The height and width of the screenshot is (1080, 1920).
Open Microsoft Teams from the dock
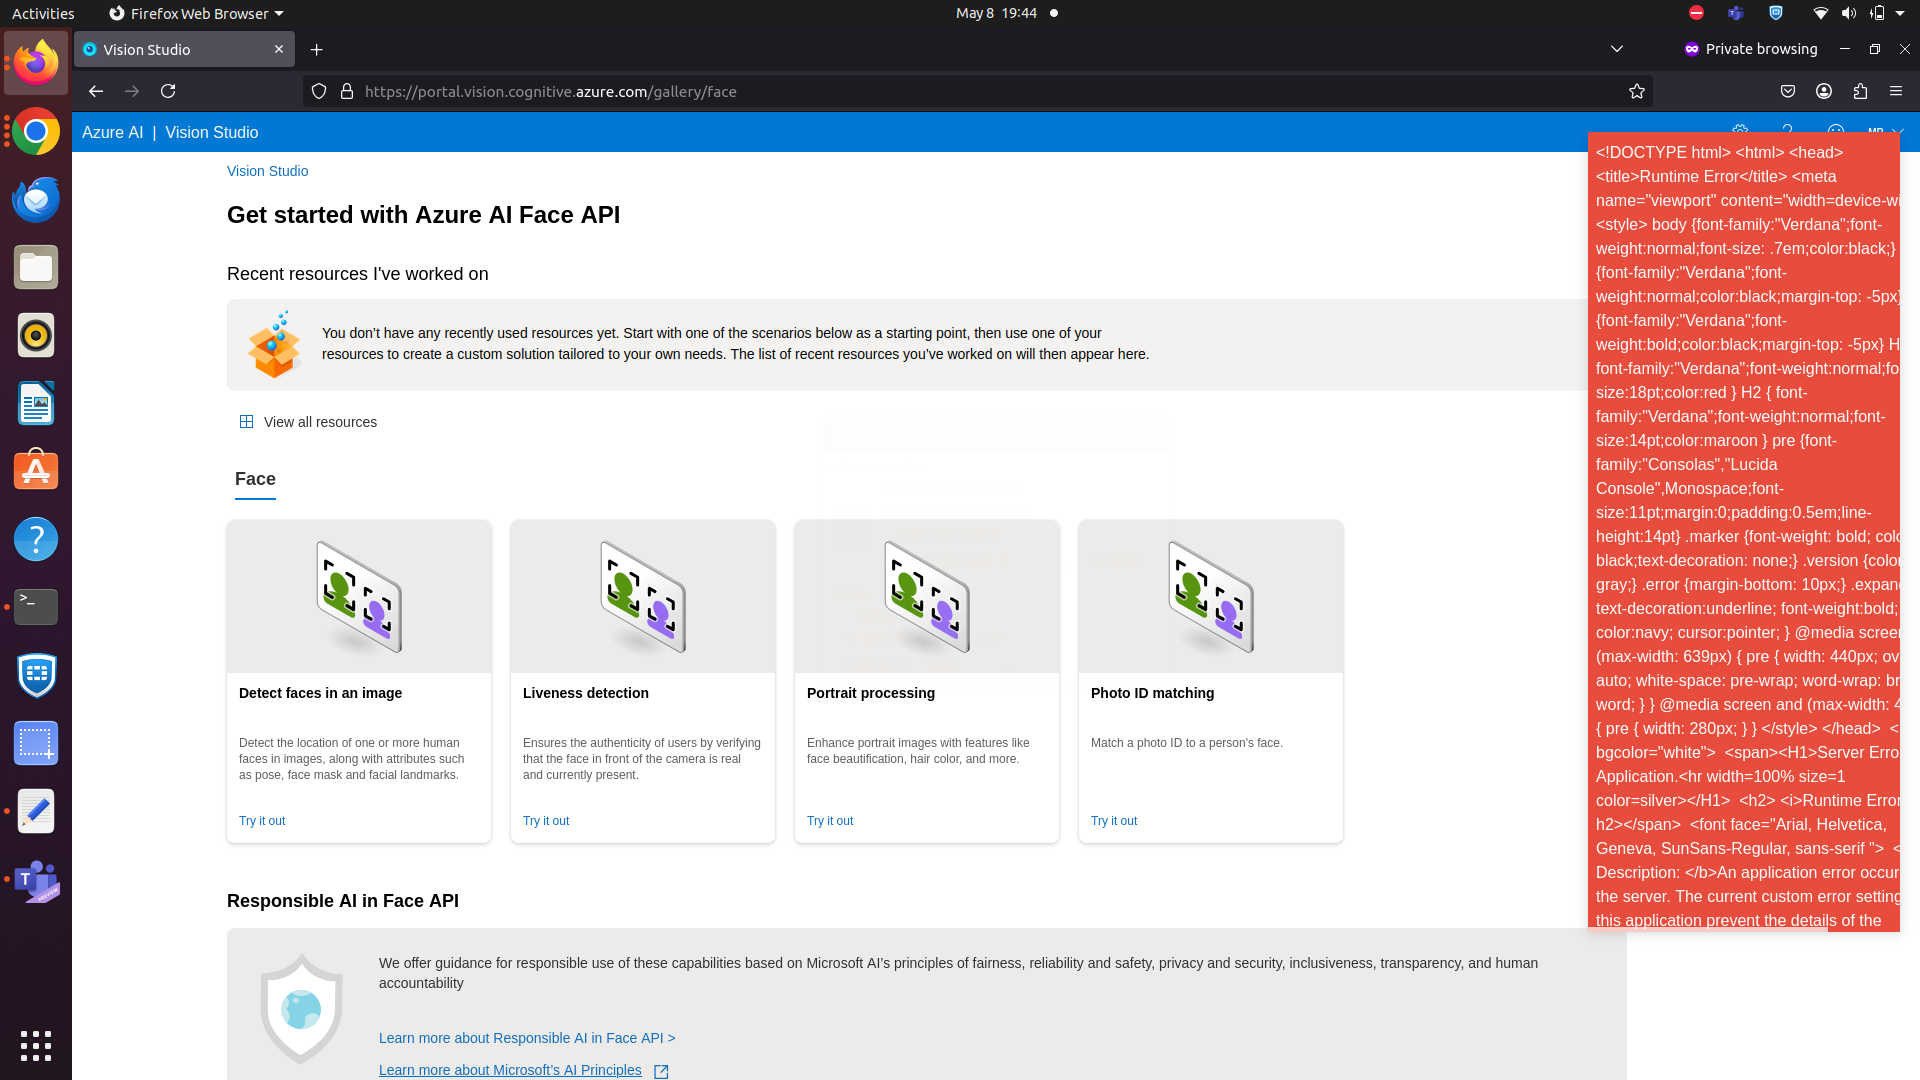pyautogui.click(x=36, y=880)
